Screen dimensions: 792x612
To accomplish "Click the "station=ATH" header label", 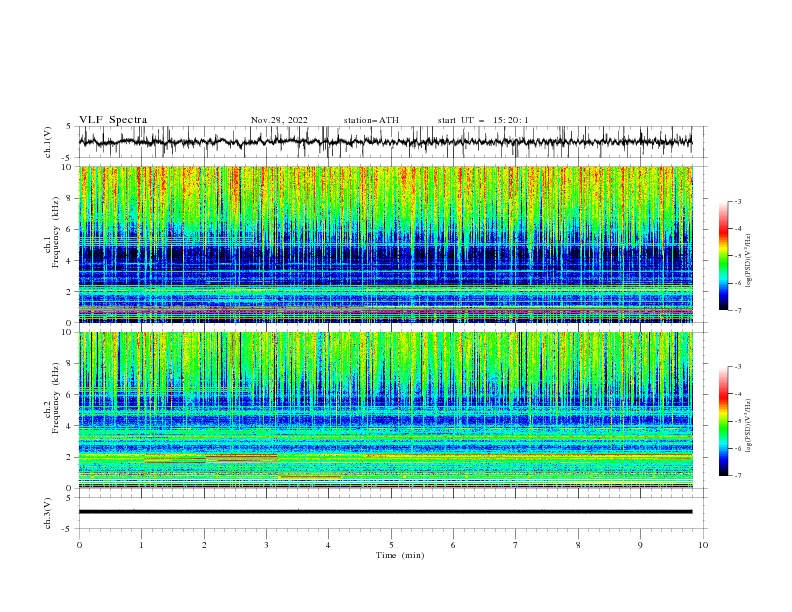I will point(371,120).
